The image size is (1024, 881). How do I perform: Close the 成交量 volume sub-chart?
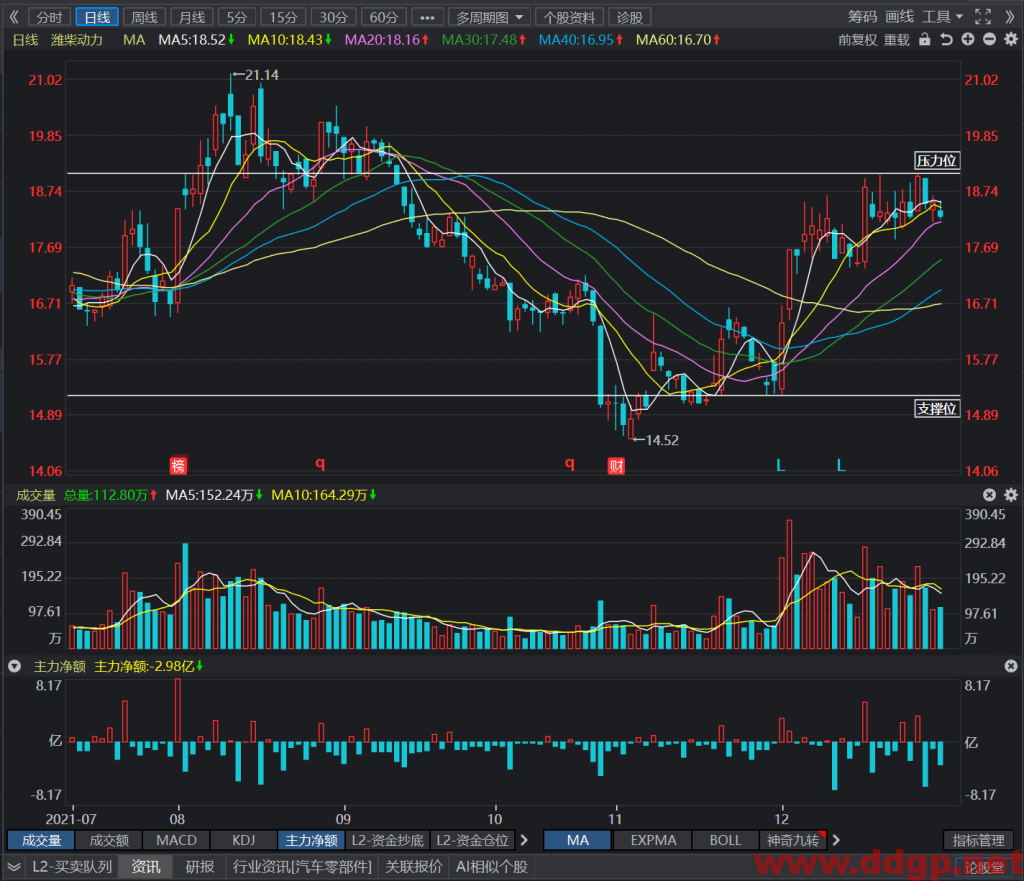[x=989, y=495]
